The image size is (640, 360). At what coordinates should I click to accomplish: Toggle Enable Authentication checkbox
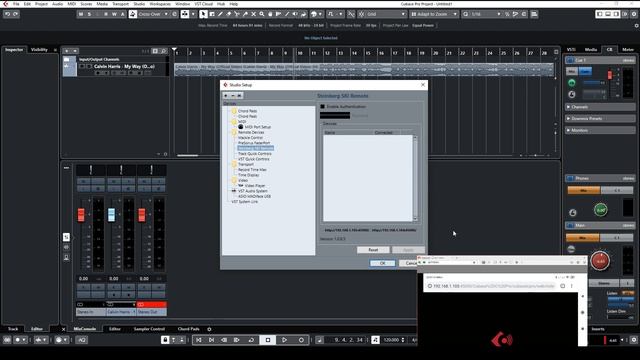click(322, 107)
